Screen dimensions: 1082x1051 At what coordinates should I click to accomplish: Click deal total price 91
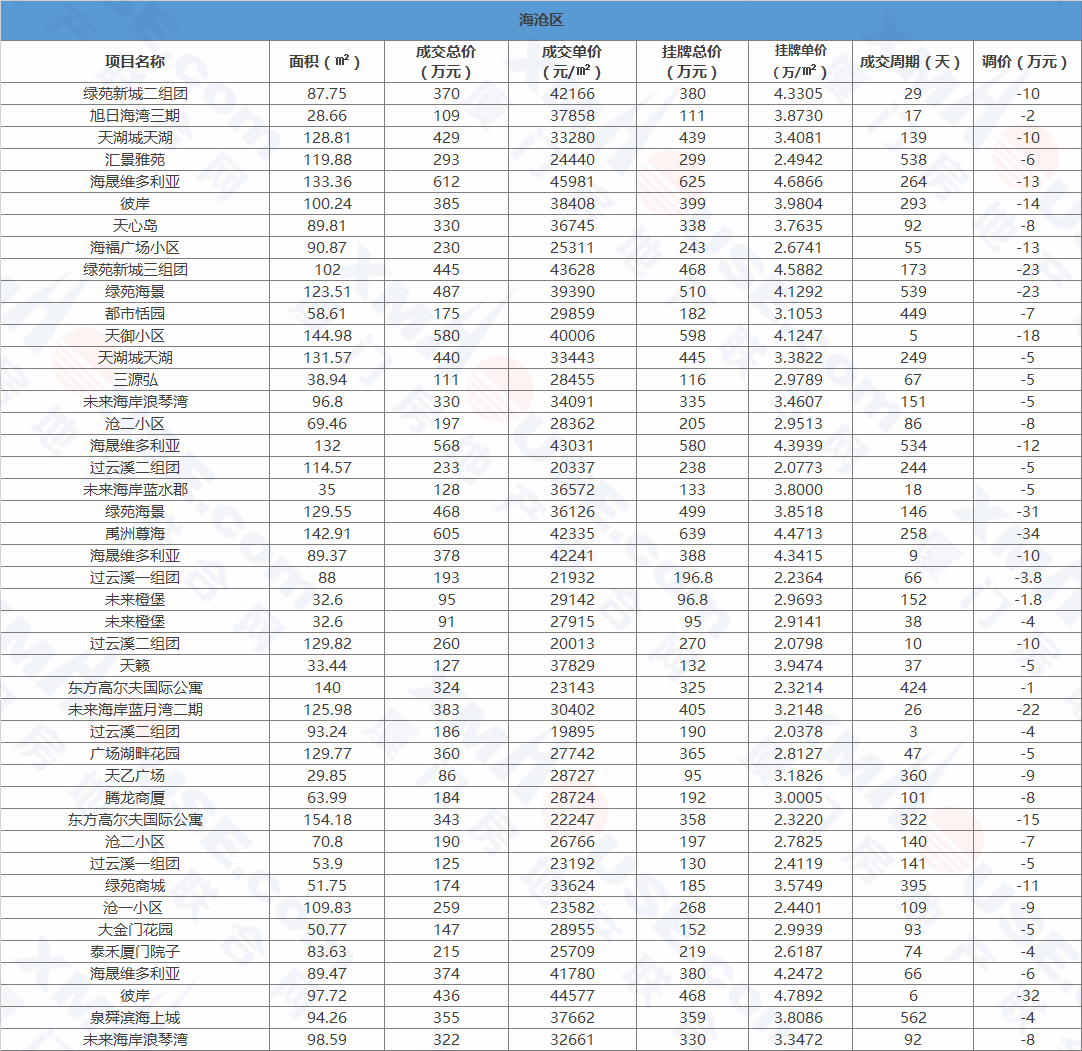tap(446, 622)
